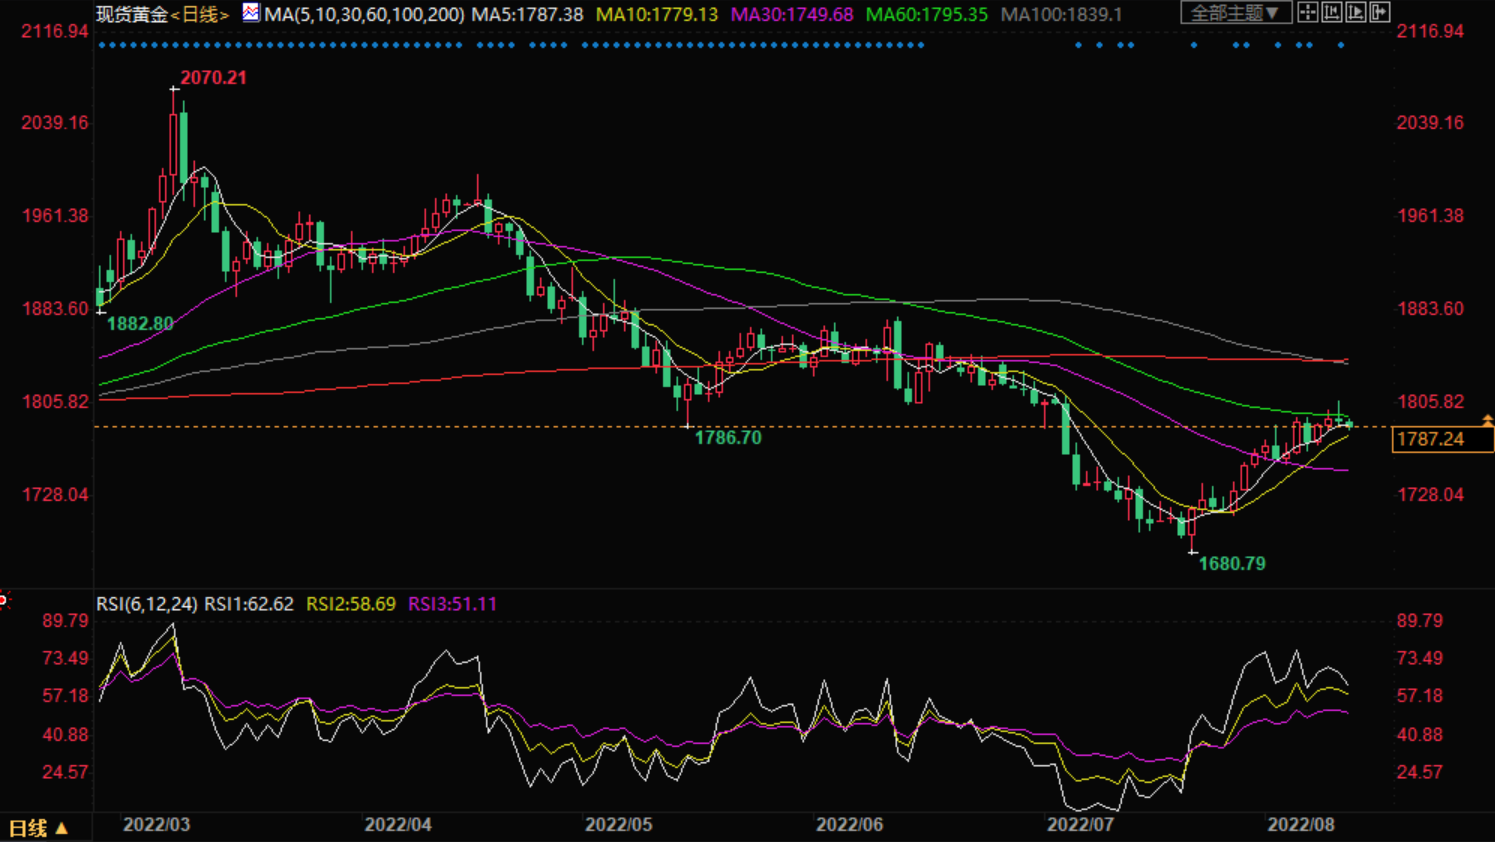This screenshot has height=842, width=1495.
Task: Click the orange price marker arrow
Action: [x=1487, y=420]
